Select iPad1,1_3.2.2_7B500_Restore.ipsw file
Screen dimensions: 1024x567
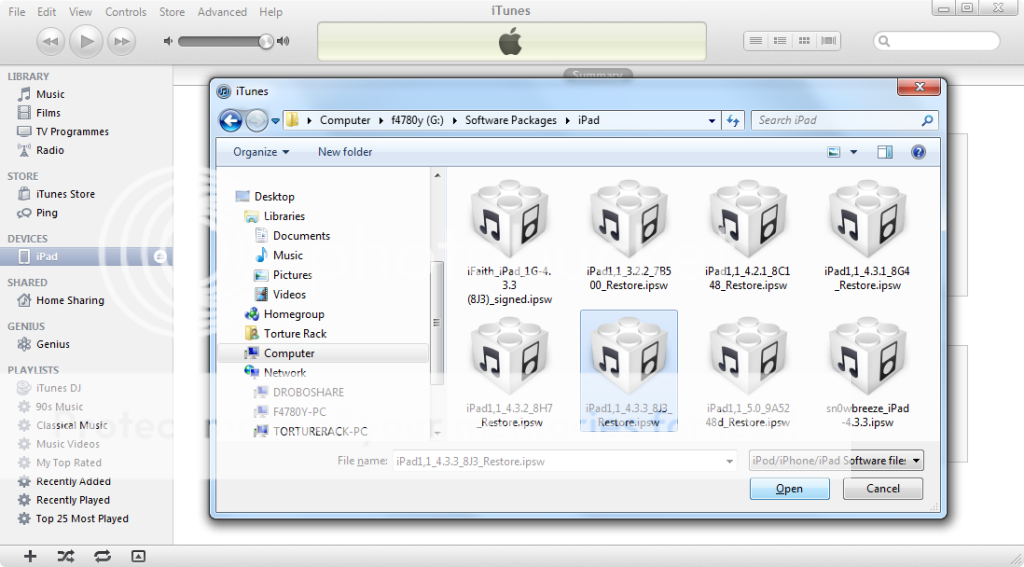[629, 237]
